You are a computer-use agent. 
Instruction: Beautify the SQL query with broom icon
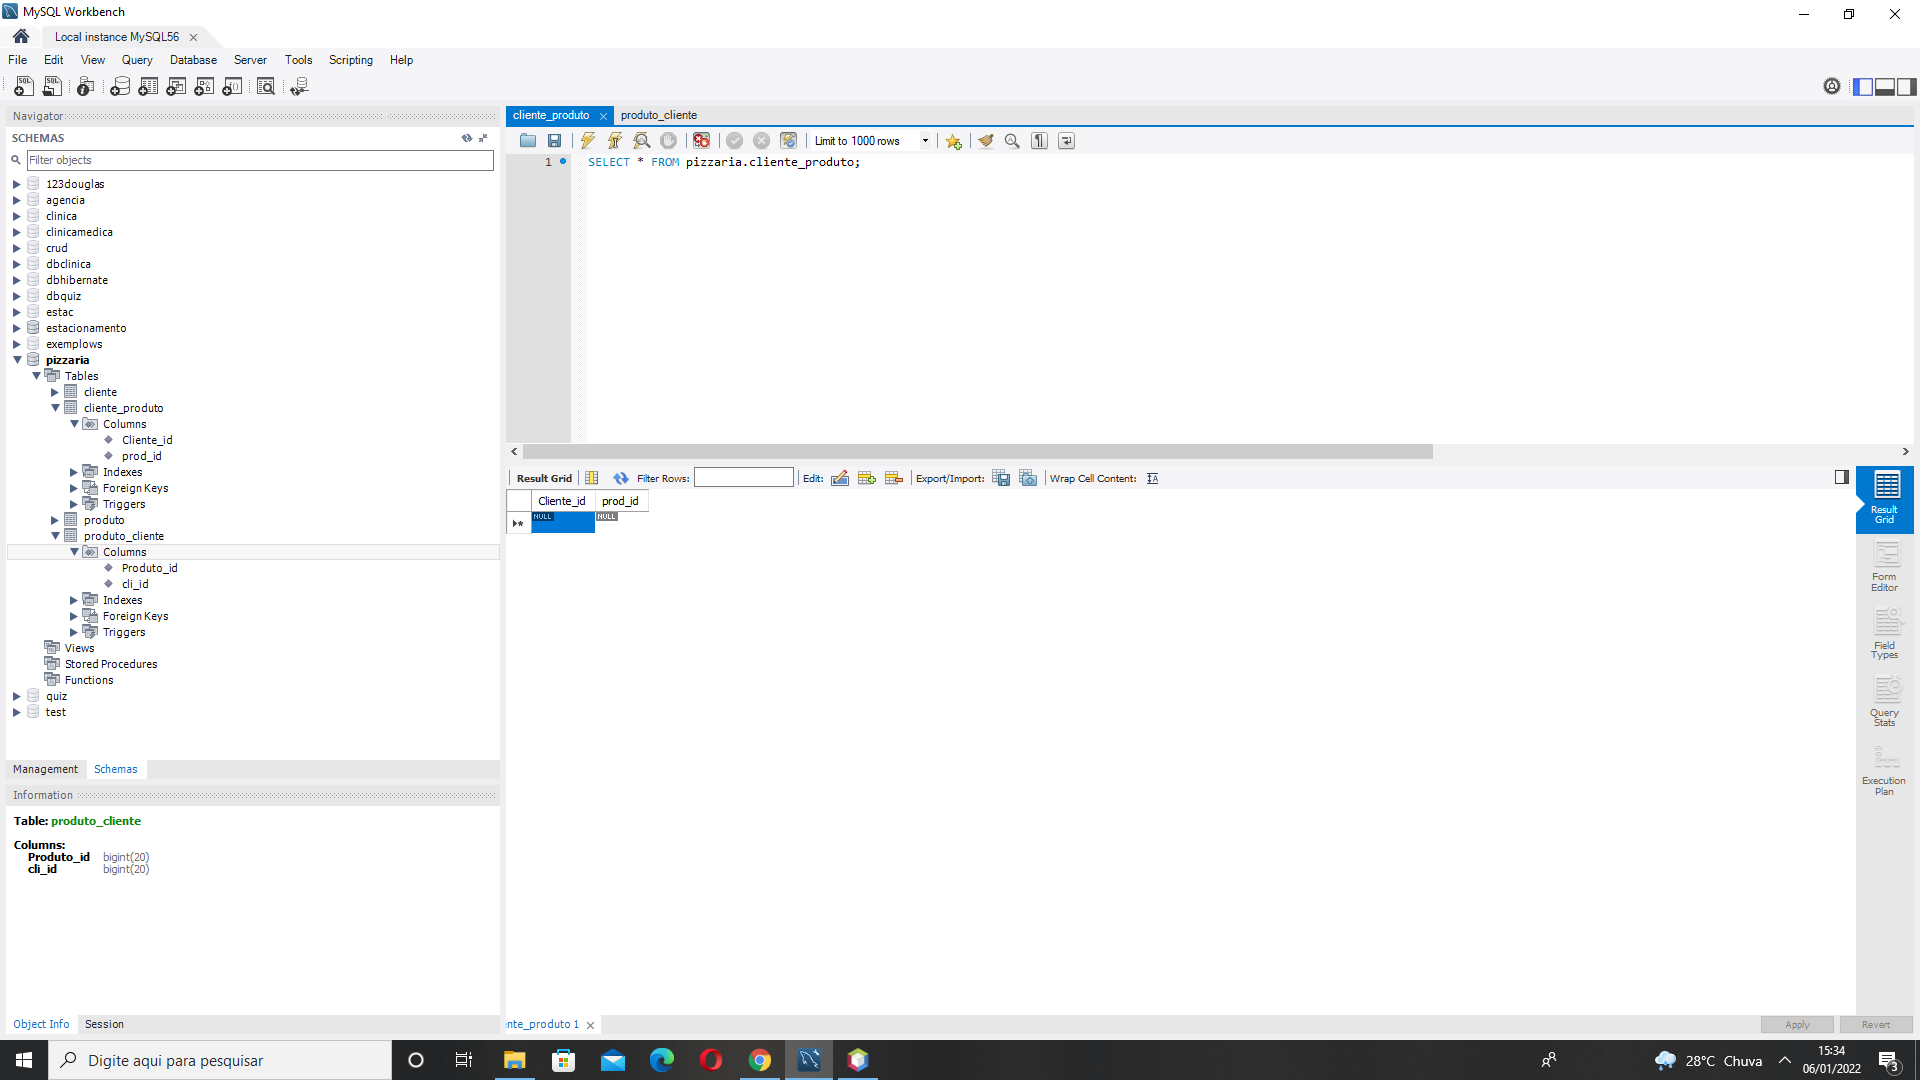[x=986, y=141]
